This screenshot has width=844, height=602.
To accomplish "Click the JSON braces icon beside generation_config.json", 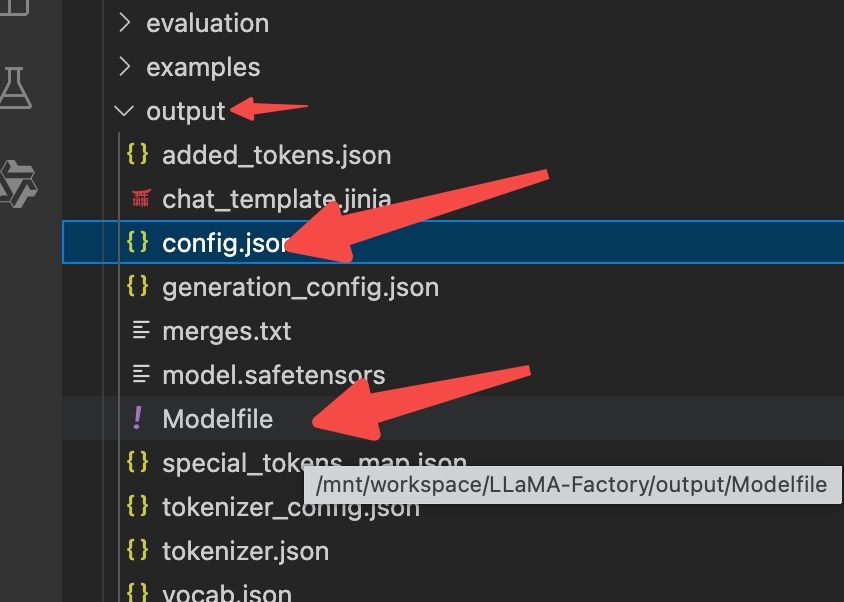I will 139,287.
